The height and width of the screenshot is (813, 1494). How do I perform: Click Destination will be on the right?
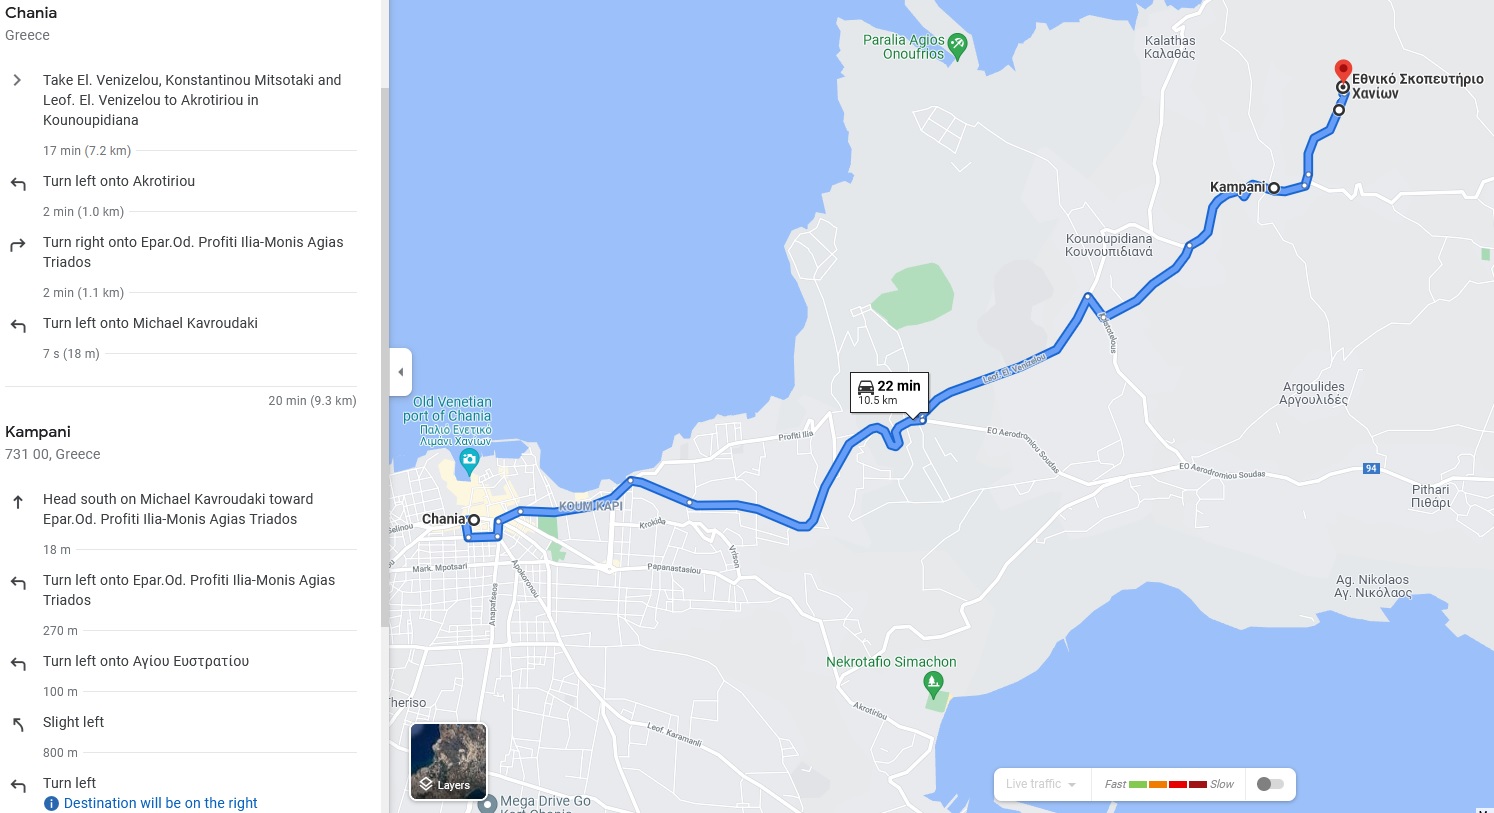pyautogui.click(x=161, y=803)
